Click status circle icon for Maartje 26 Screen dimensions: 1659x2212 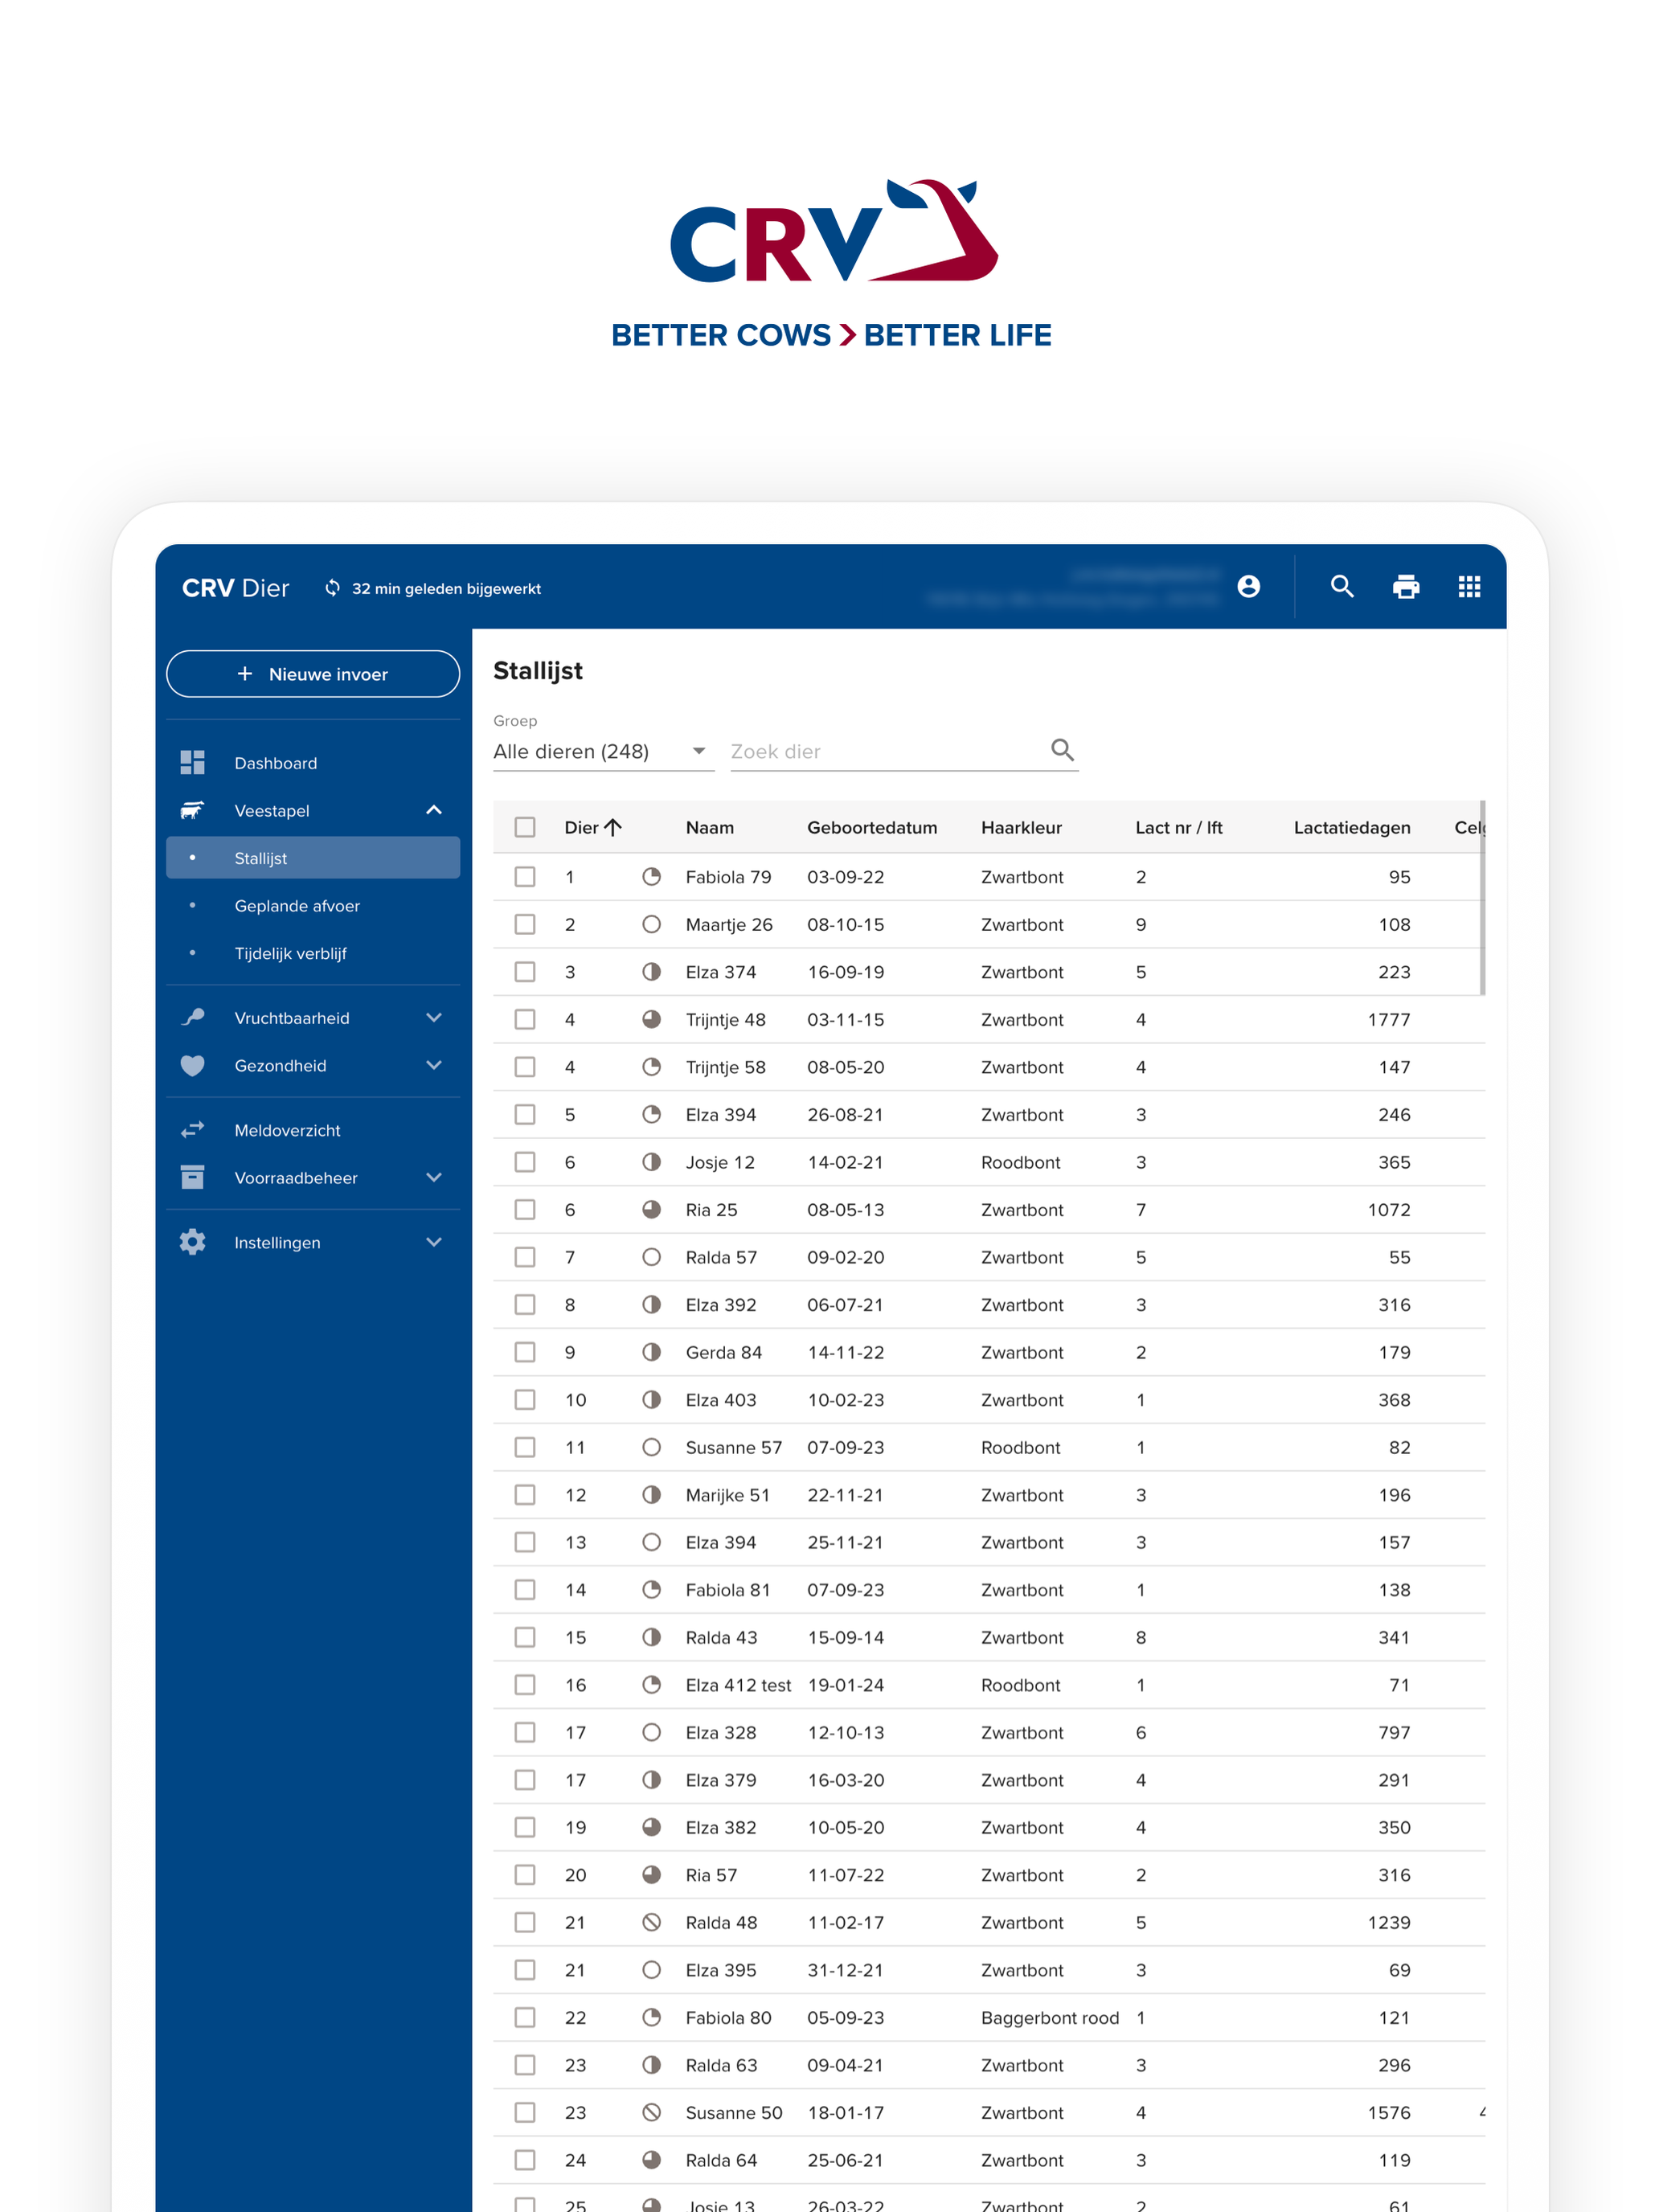tap(651, 925)
